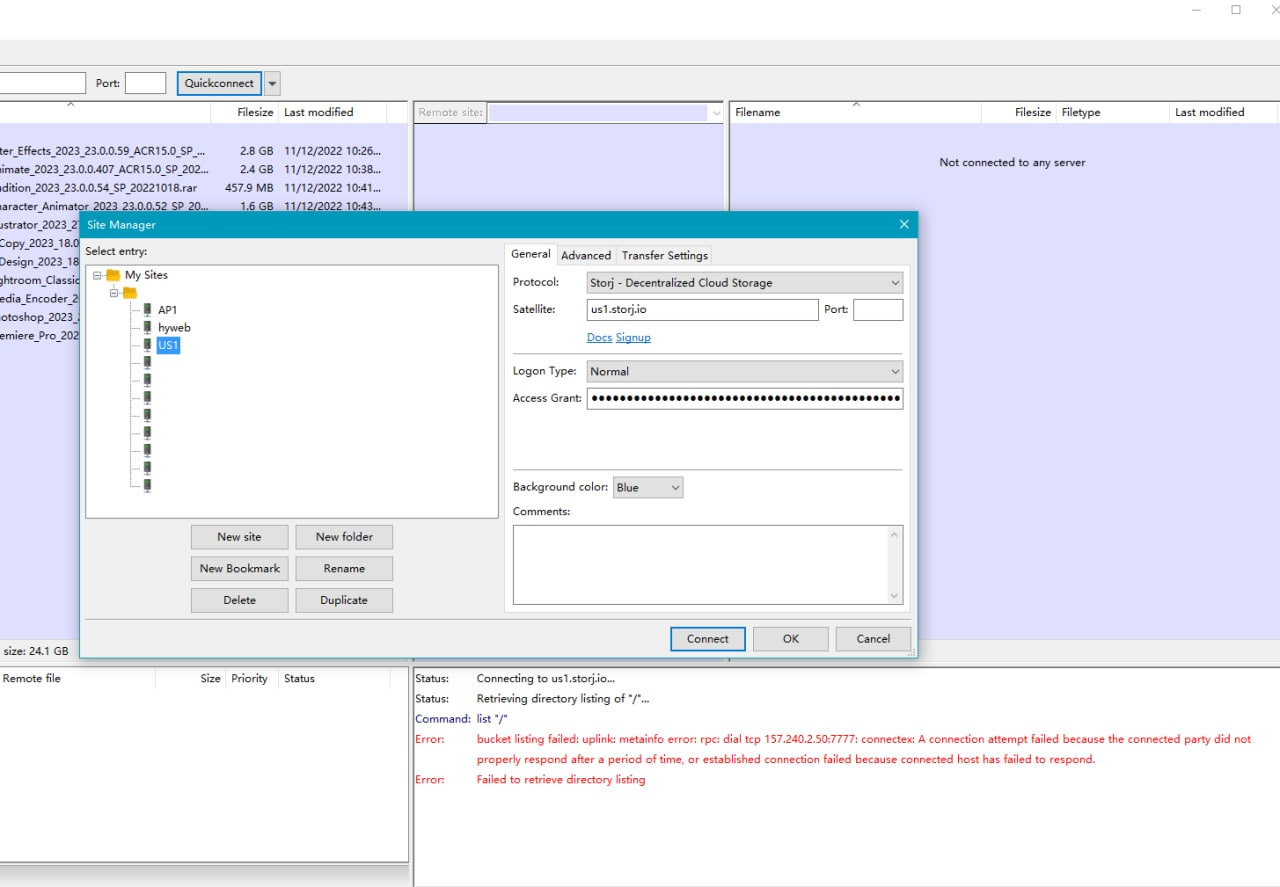
Task: Click the New site button
Action: (239, 537)
